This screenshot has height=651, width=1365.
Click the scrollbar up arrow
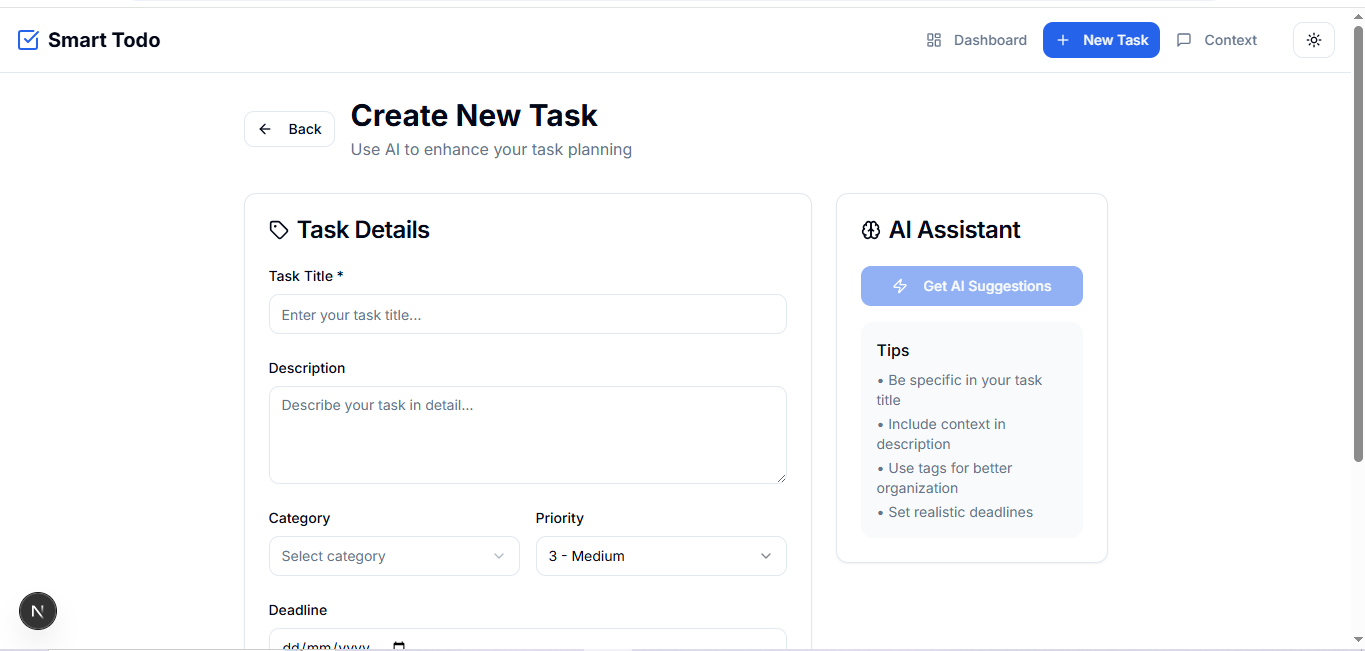(1358, 17)
